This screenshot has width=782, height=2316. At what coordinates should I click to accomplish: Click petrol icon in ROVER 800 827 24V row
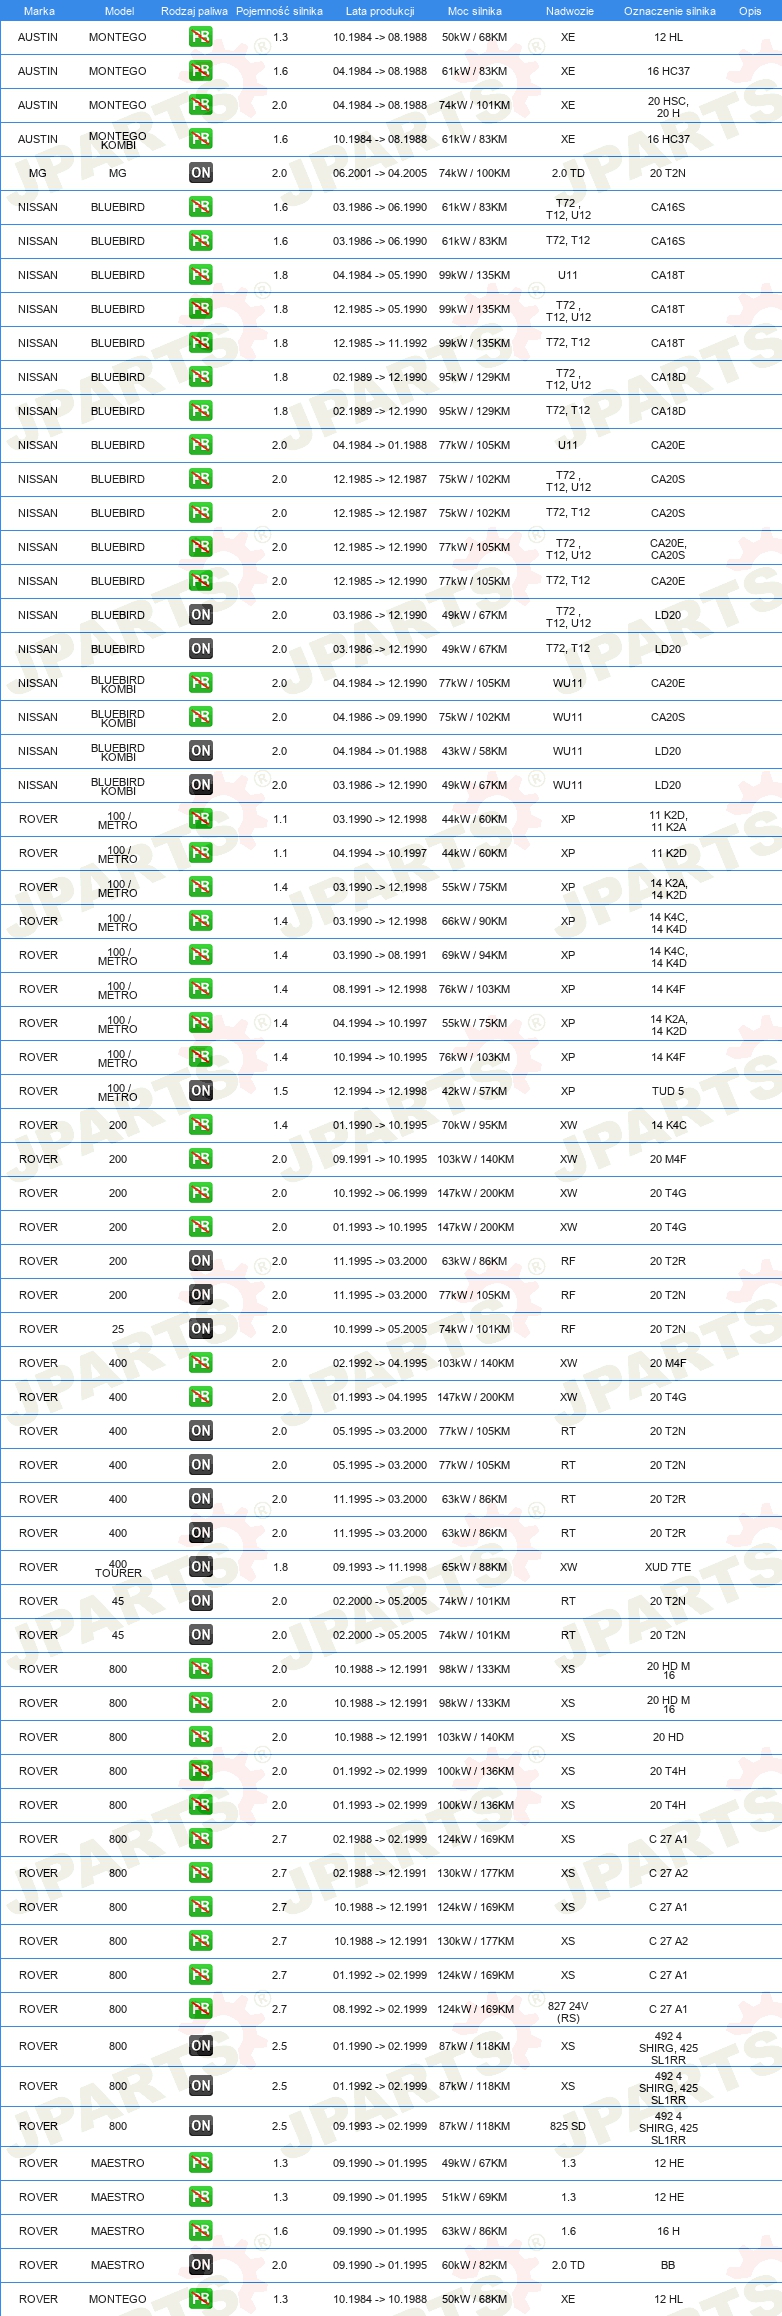(201, 2009)
